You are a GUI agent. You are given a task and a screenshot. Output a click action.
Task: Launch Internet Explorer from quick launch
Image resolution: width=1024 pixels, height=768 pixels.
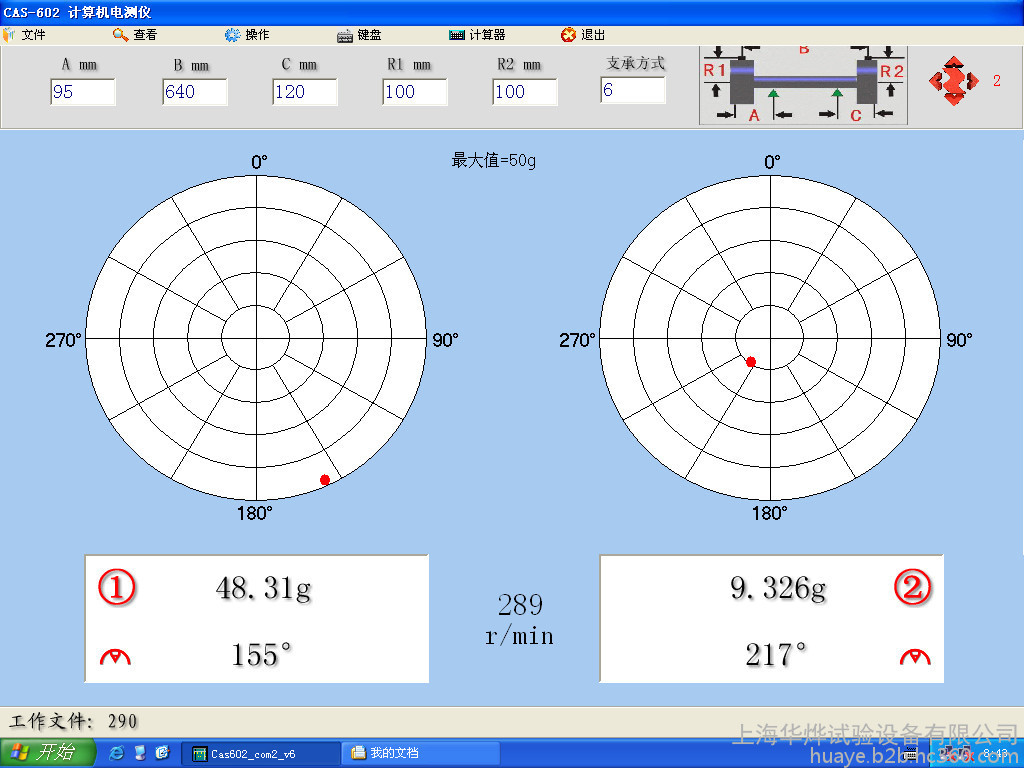(x=117, y=753)
